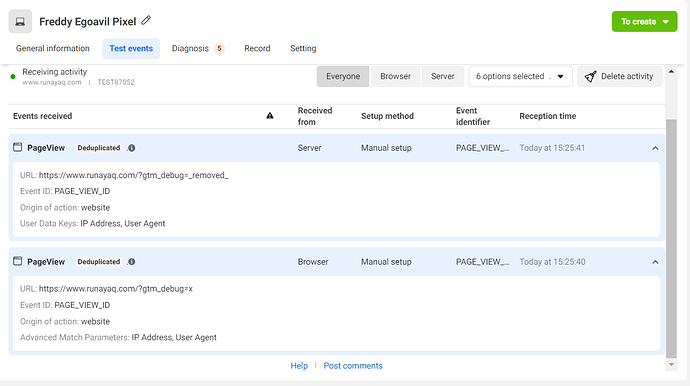
Task: Click scrollbar down arrow
Action: [671, 365]
